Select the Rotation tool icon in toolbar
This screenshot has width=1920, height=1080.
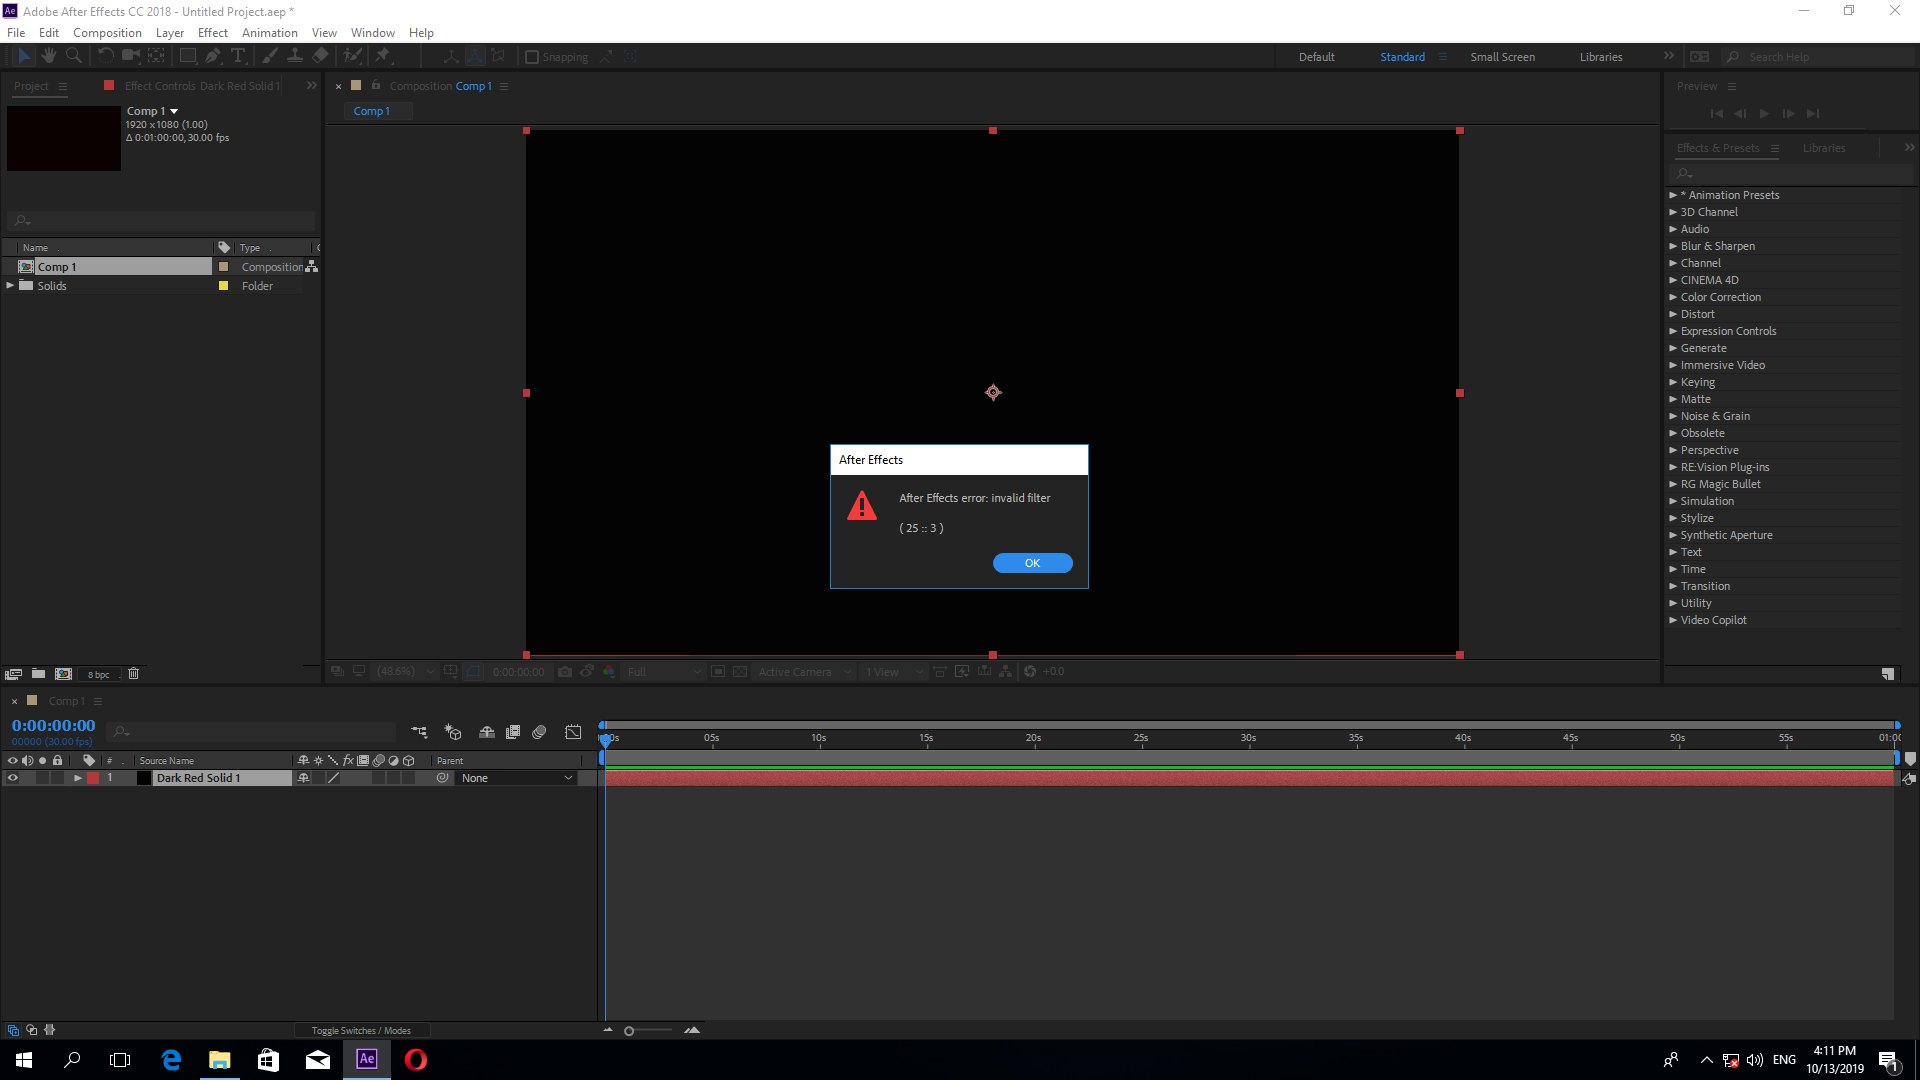tap(104, 57)
